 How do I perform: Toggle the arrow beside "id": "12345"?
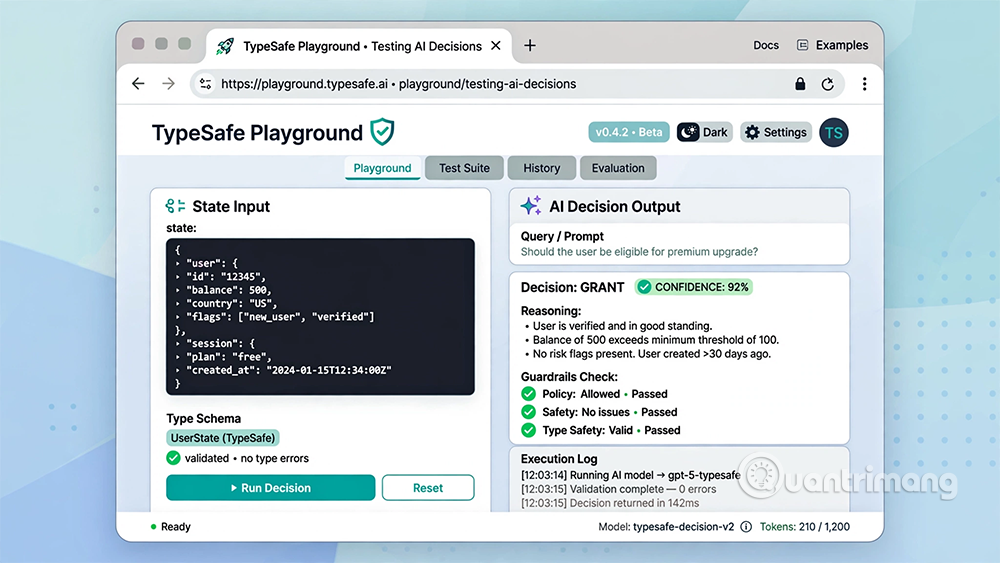tap(178, 276)
